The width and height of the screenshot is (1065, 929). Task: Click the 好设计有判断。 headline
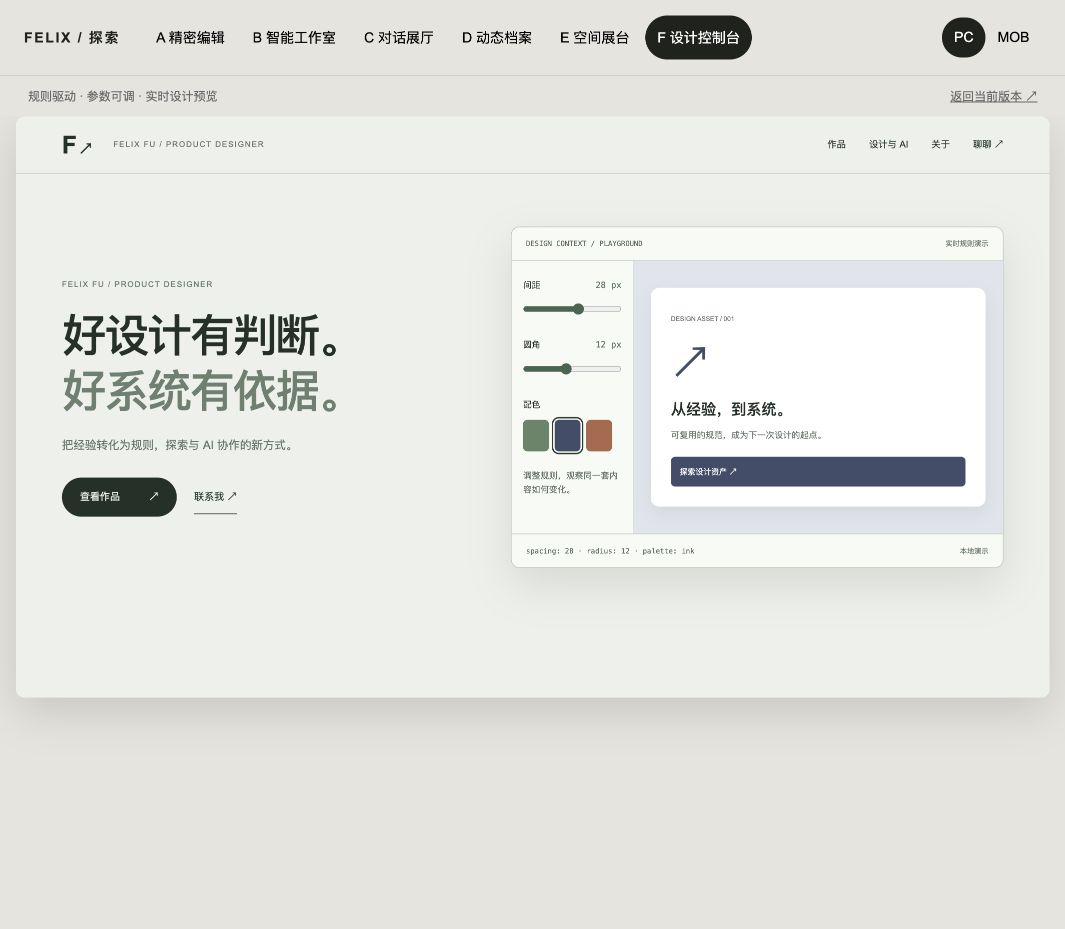202,335
